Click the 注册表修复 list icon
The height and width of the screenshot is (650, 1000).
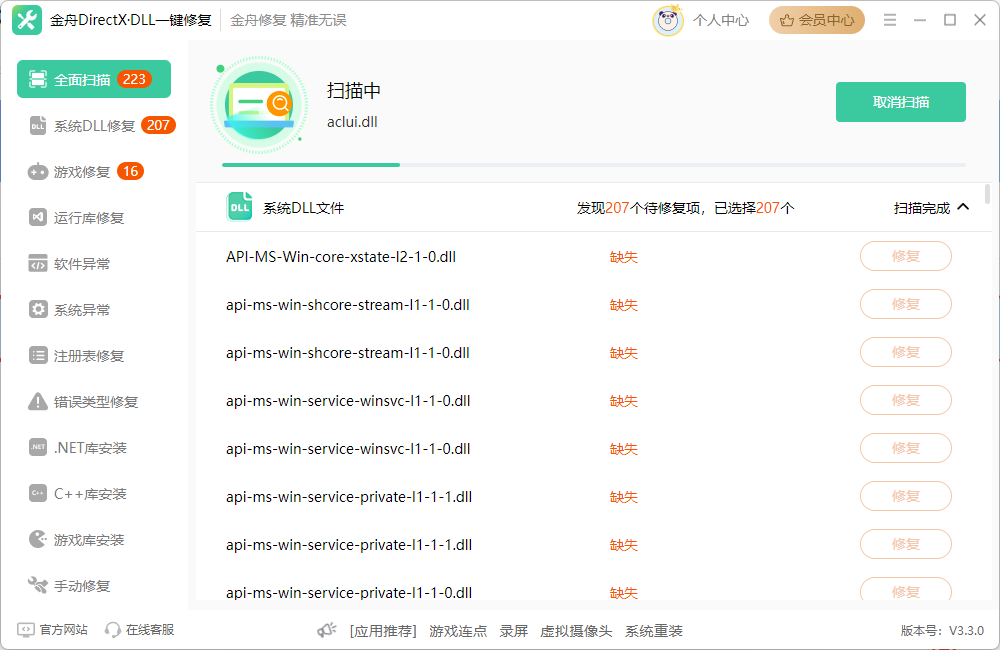coord(38,355)
